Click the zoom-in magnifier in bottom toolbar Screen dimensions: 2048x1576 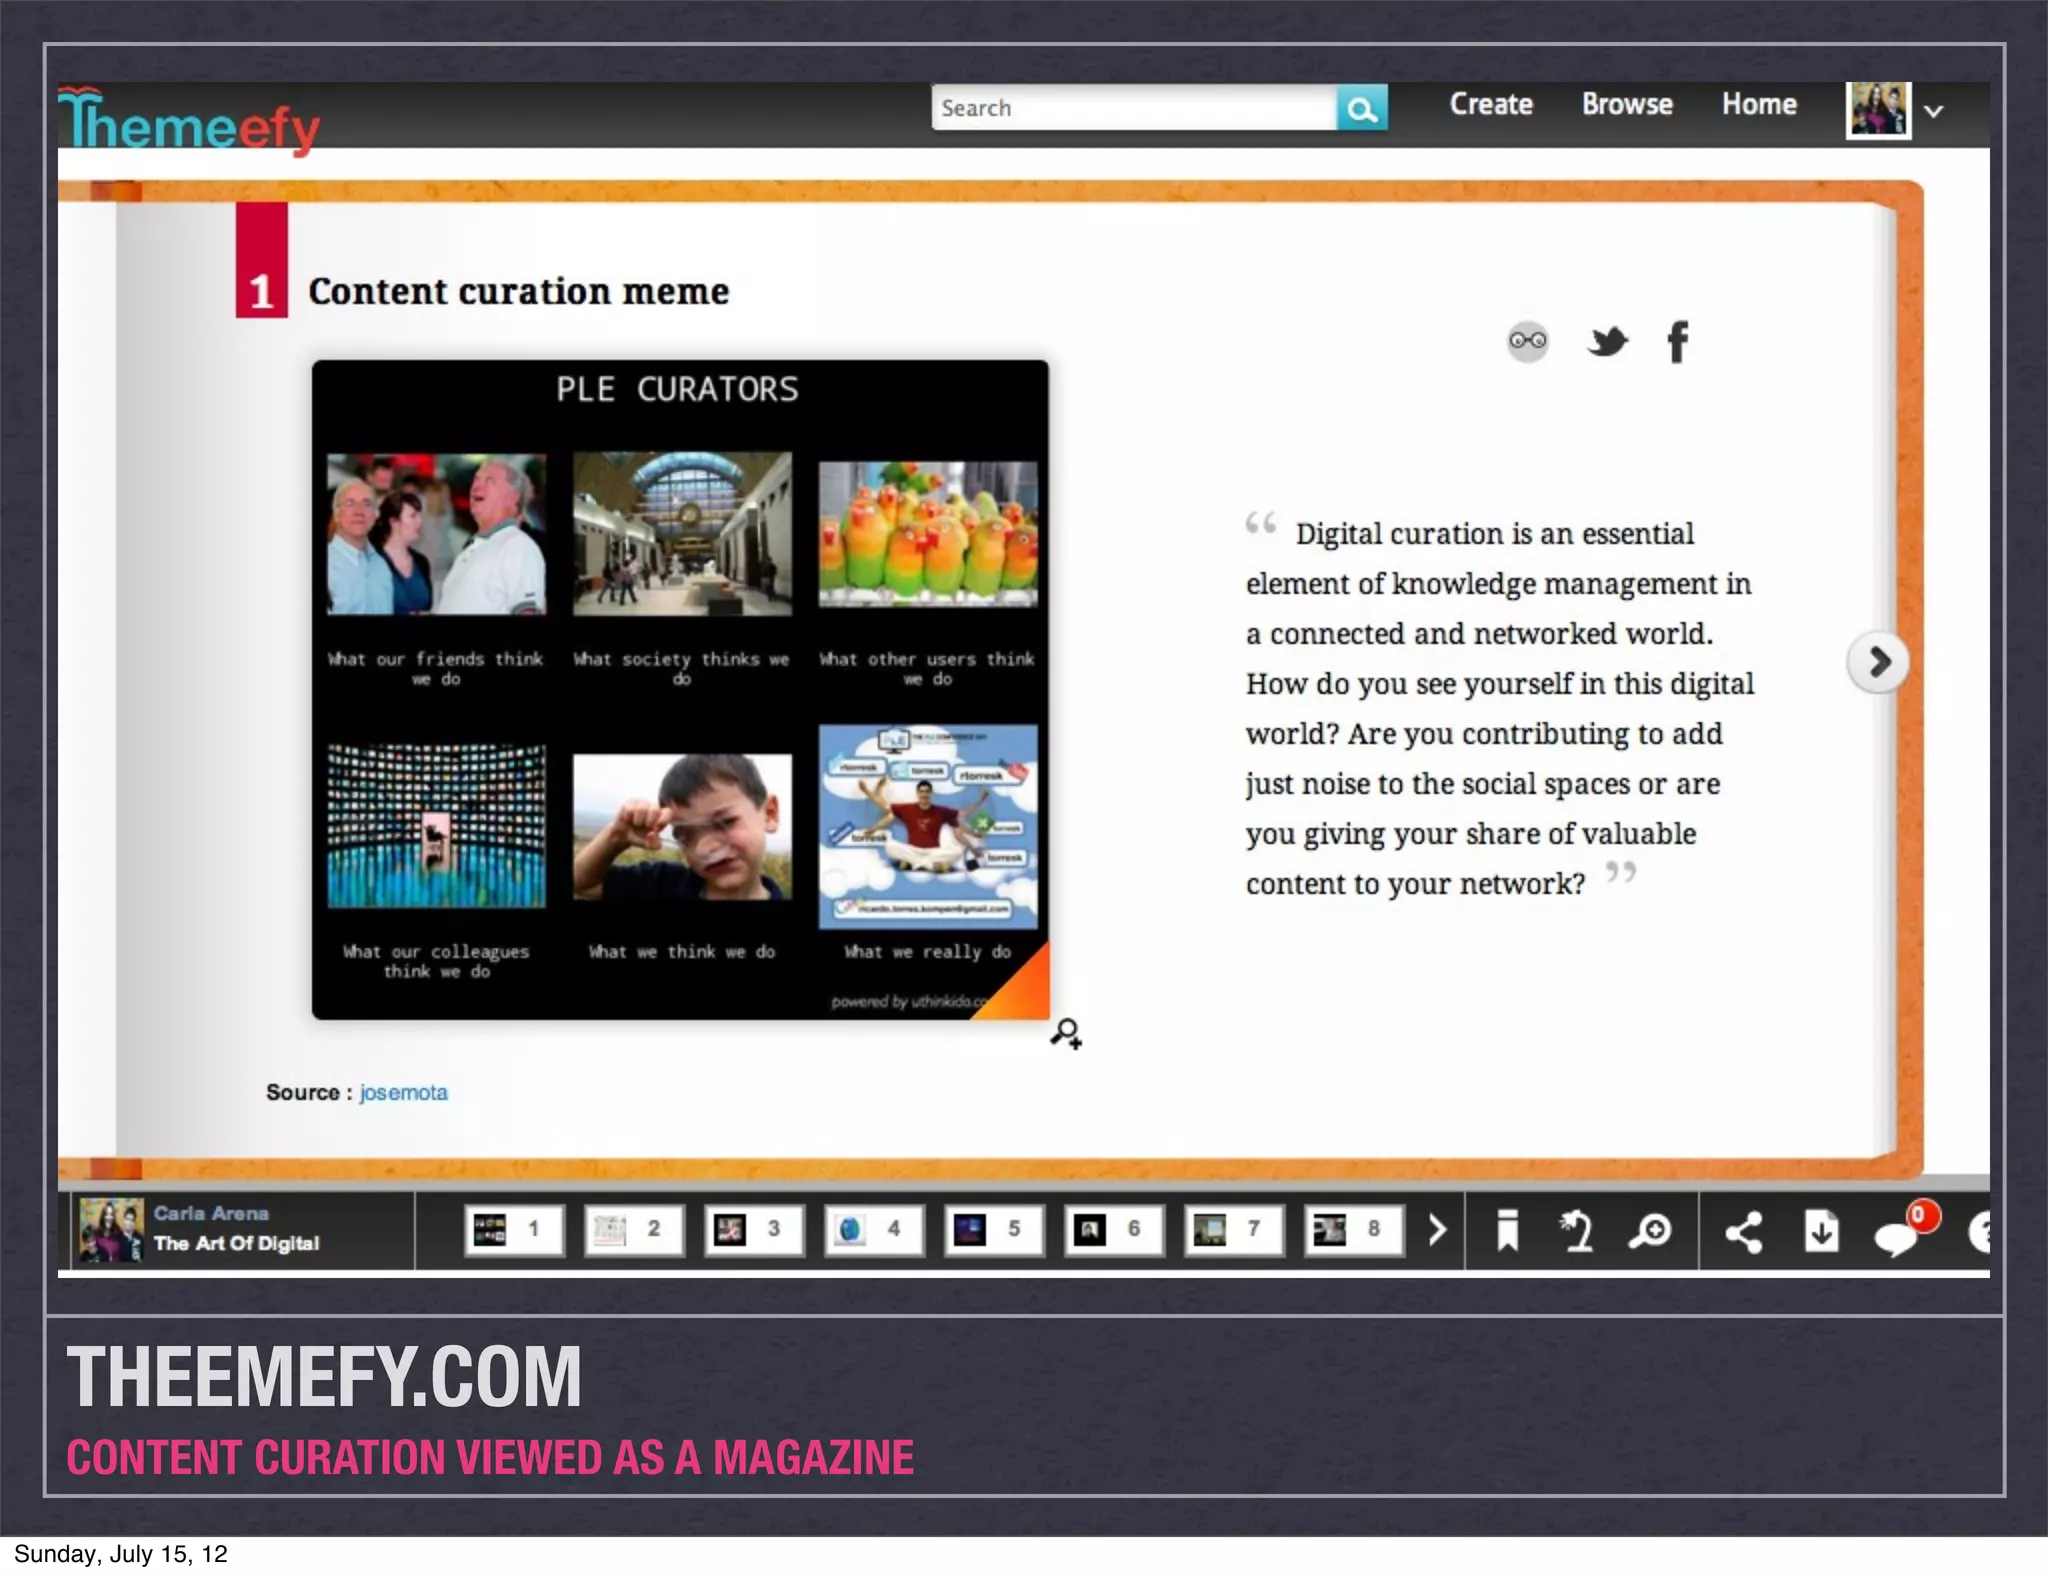point(1650,1231)
